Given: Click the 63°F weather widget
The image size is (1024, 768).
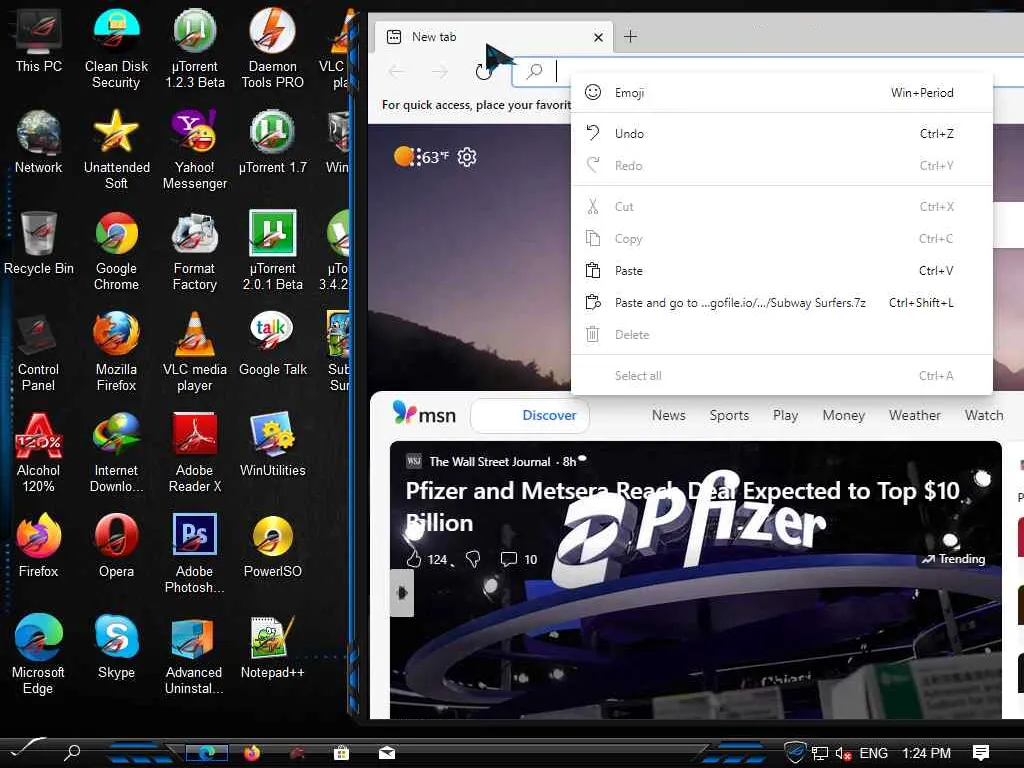Looking at the screenshot, I should pos(421,157).
